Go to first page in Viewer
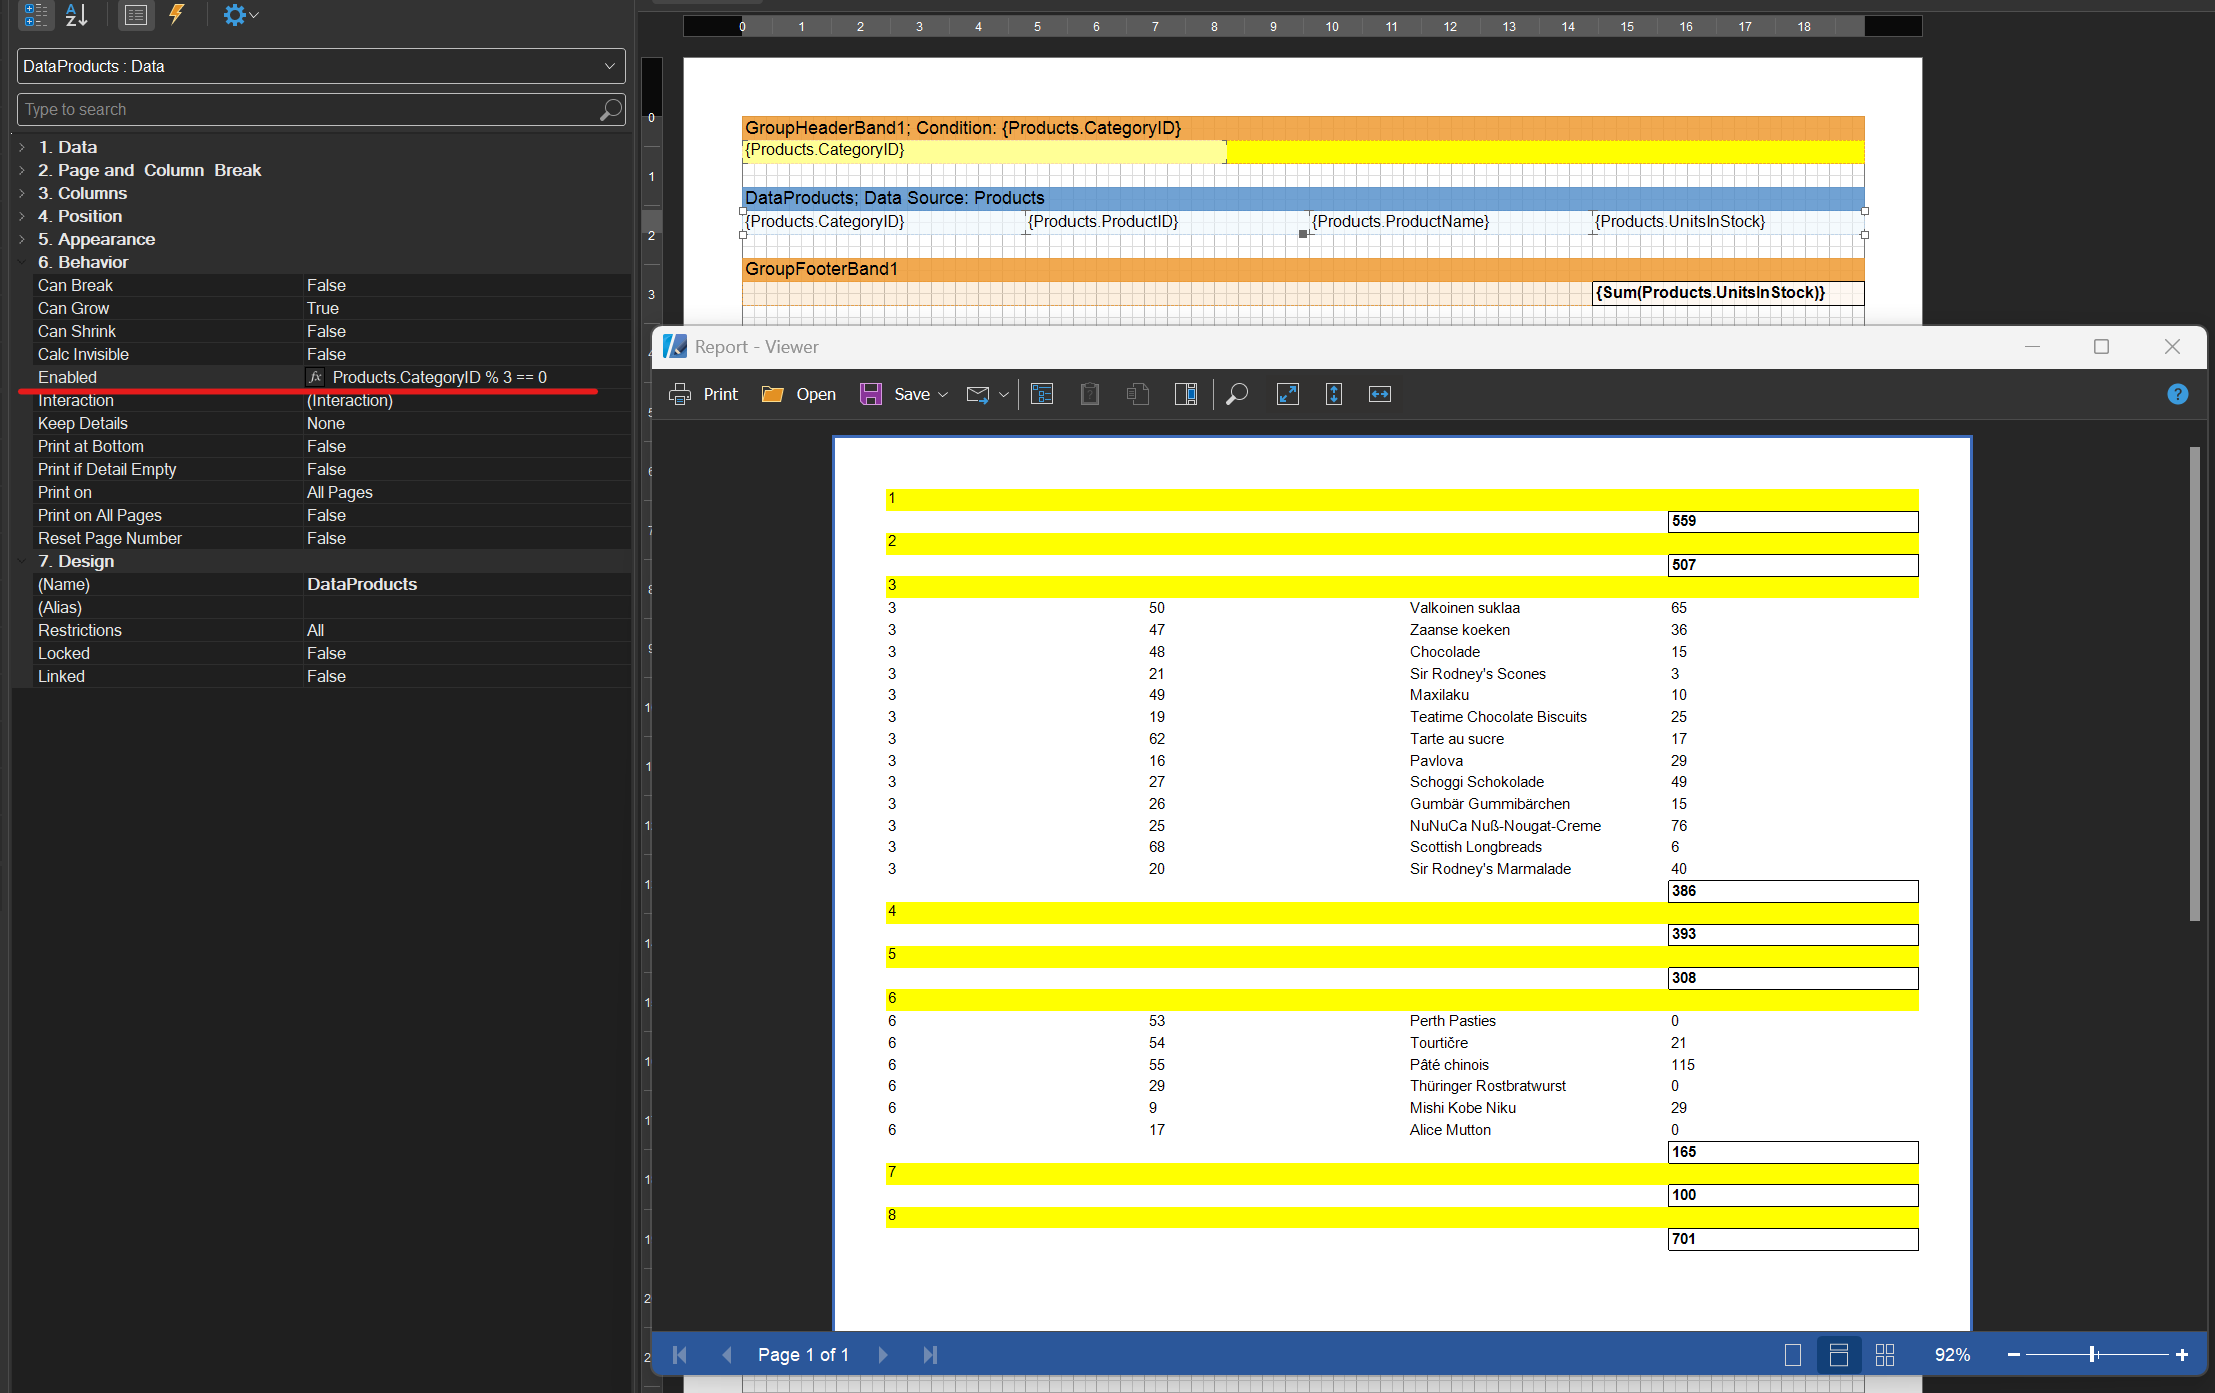This screenshot has width=2215, height=1393. (680, 1355)
